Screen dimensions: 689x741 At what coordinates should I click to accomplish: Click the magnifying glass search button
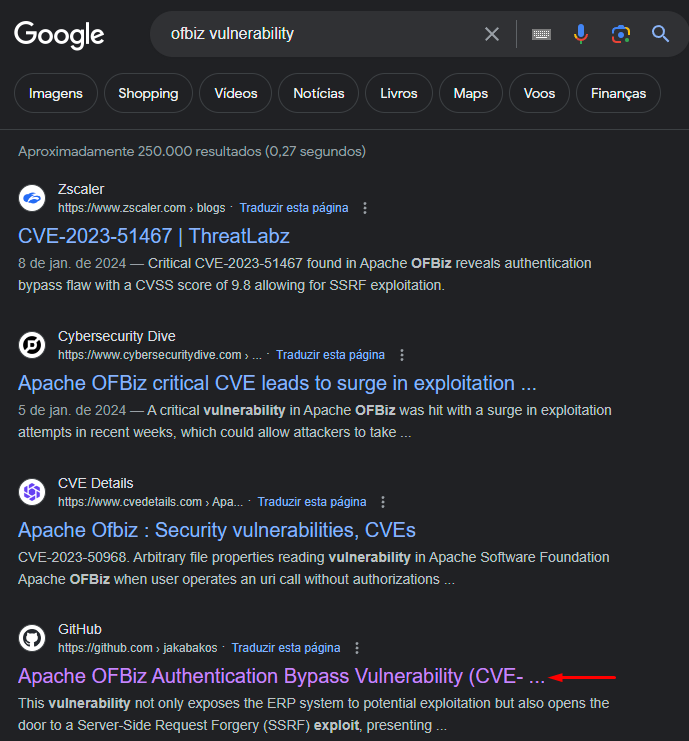point(660,34)
